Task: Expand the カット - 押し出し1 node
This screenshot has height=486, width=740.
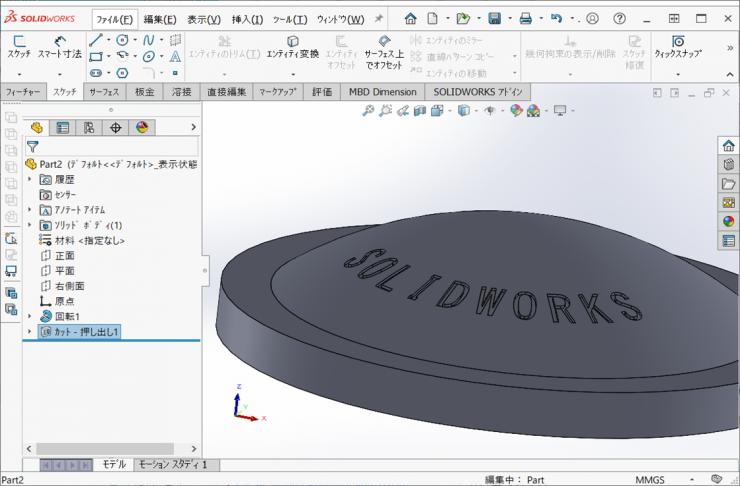Action: coord(30,331)
